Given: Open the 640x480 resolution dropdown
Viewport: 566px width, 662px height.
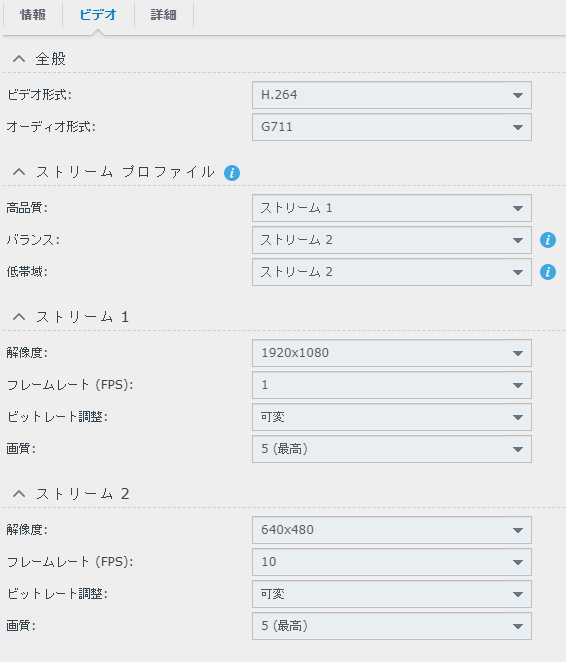Looking at the screenshot, I should pyautogui.click(x=392, y=530).
